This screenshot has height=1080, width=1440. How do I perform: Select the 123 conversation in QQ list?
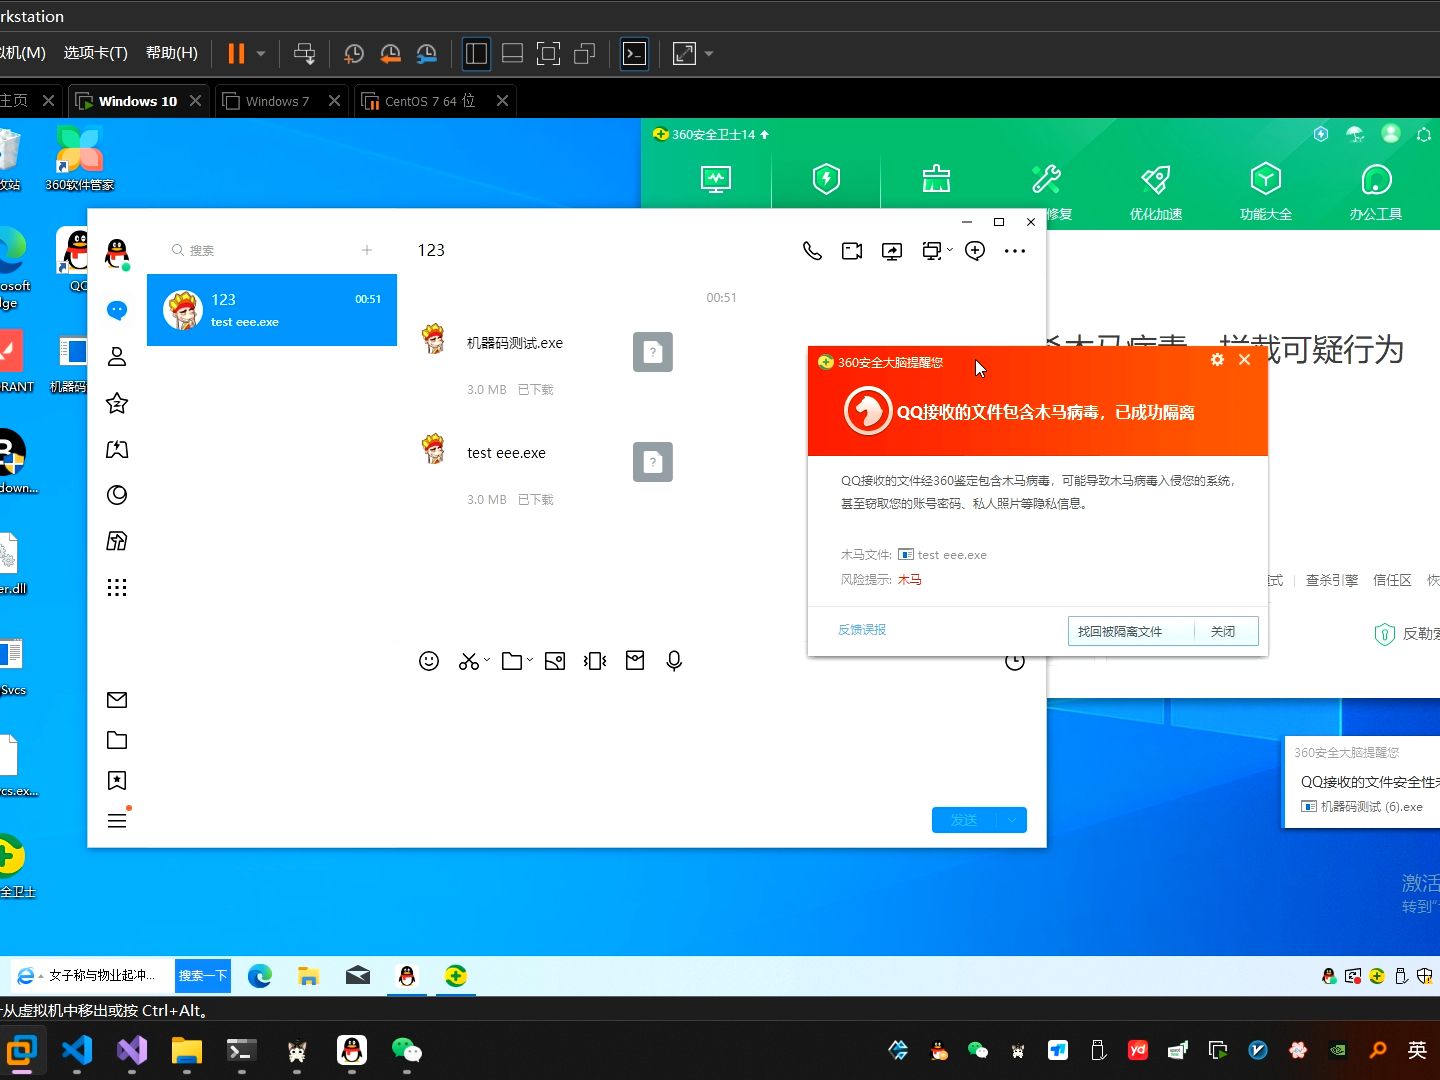[x=272, y=310]
